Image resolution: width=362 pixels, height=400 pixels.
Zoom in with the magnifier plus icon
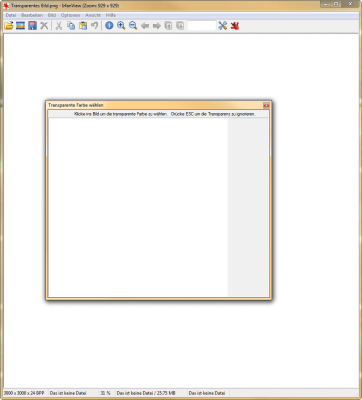point(121,26)
